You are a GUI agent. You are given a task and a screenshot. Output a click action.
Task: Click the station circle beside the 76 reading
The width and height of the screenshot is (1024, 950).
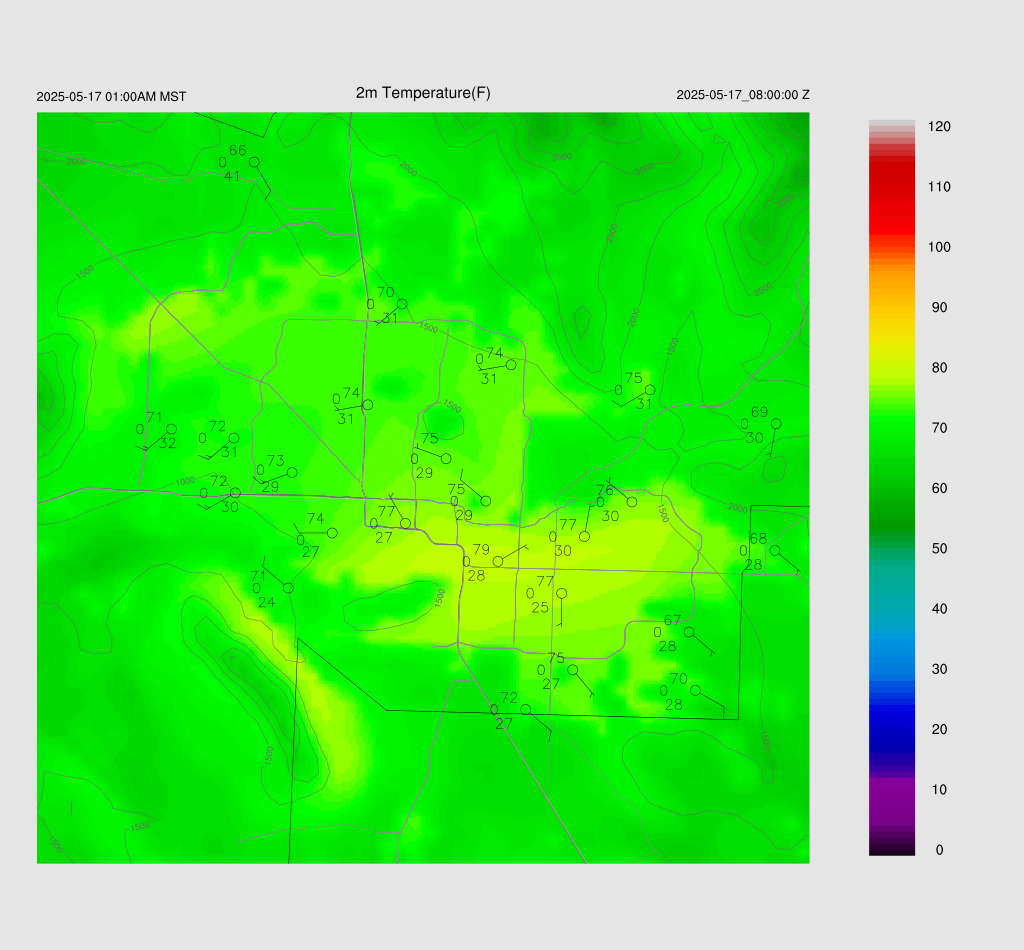(x=632, y=502)
